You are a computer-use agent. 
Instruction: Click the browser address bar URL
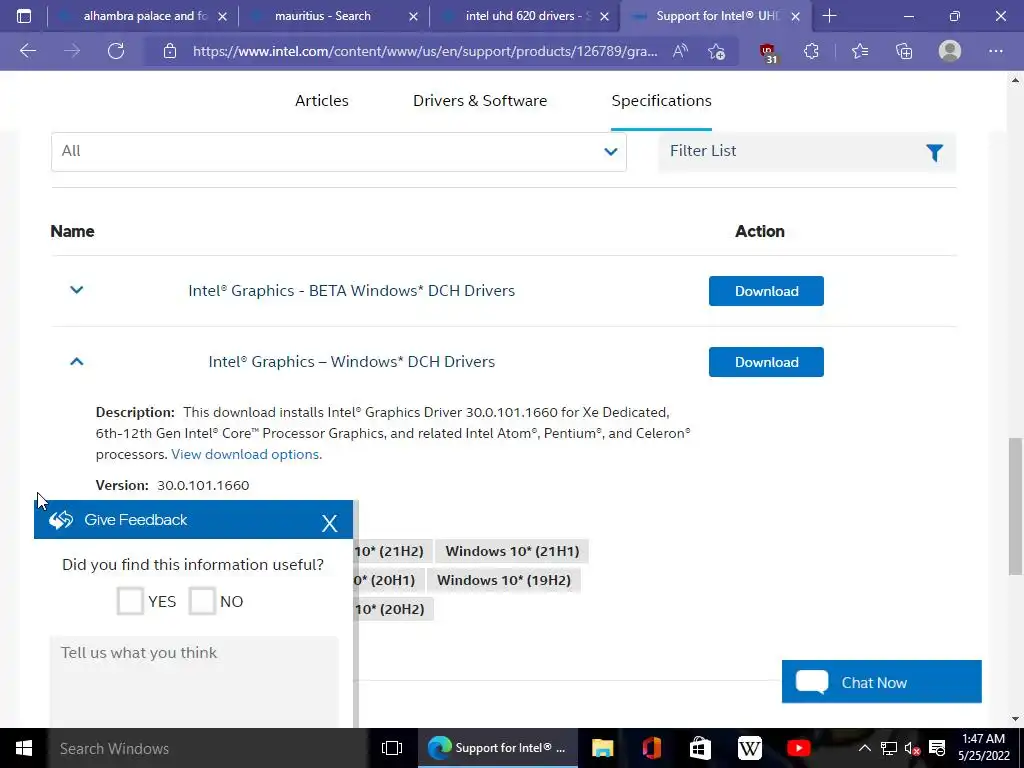424,51
